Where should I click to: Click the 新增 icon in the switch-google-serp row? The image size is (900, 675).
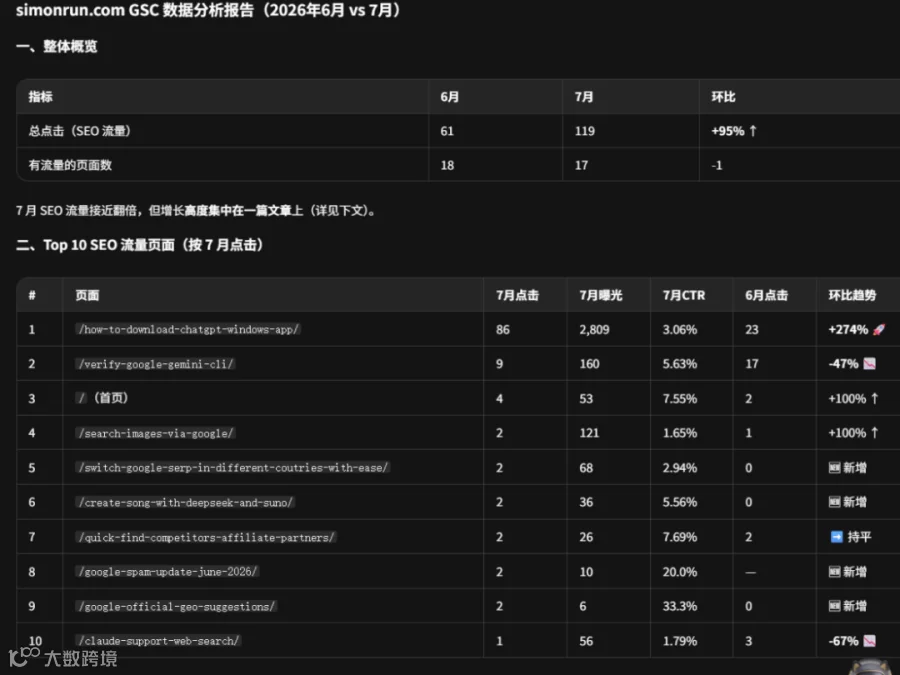[835, 468]
